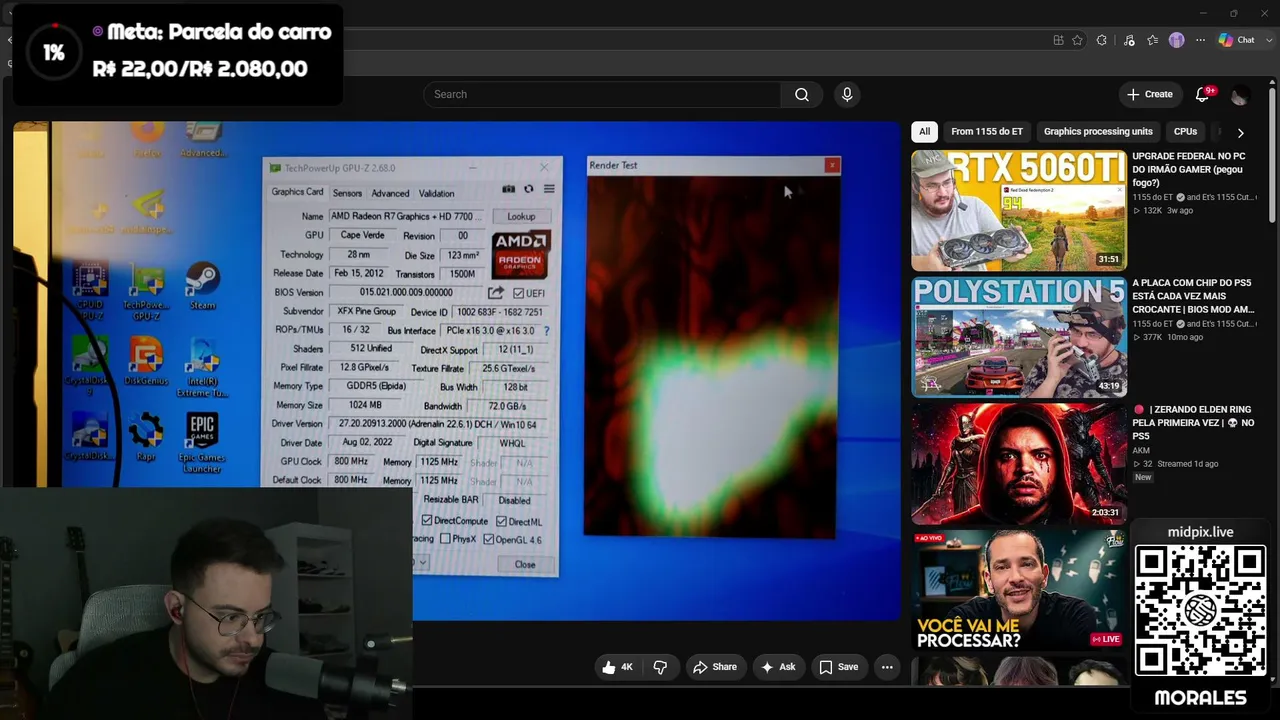Click the GPU-Z Close button
Image resolution: width=1280 pixels, height=720 pixels.
point(525,564)
